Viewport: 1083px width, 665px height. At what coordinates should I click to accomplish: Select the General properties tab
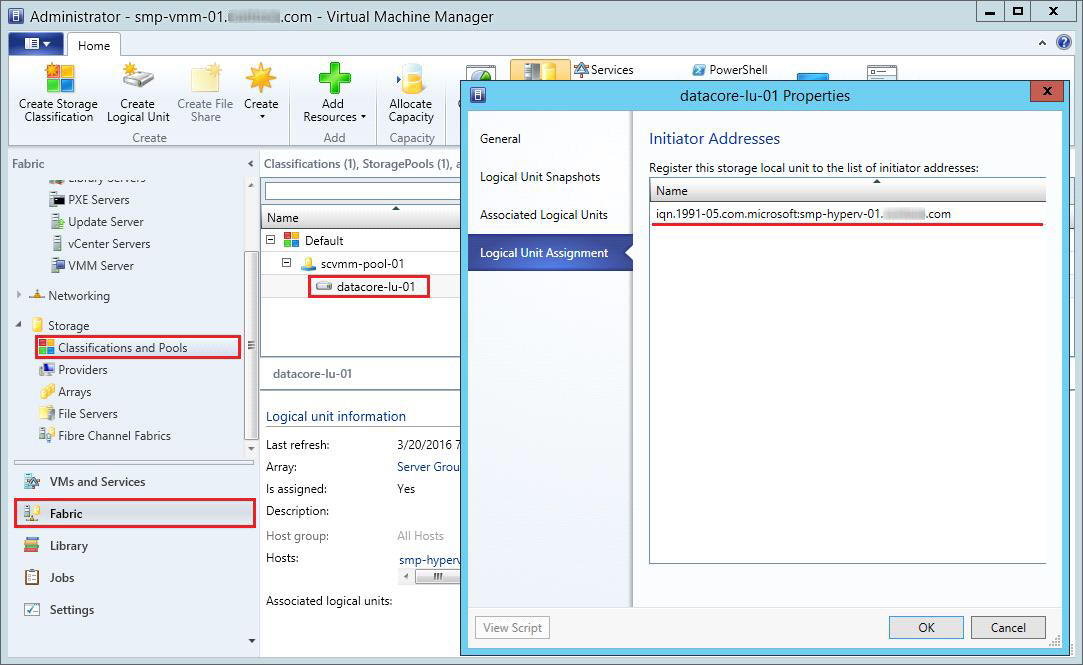click(x=500, y=139)
